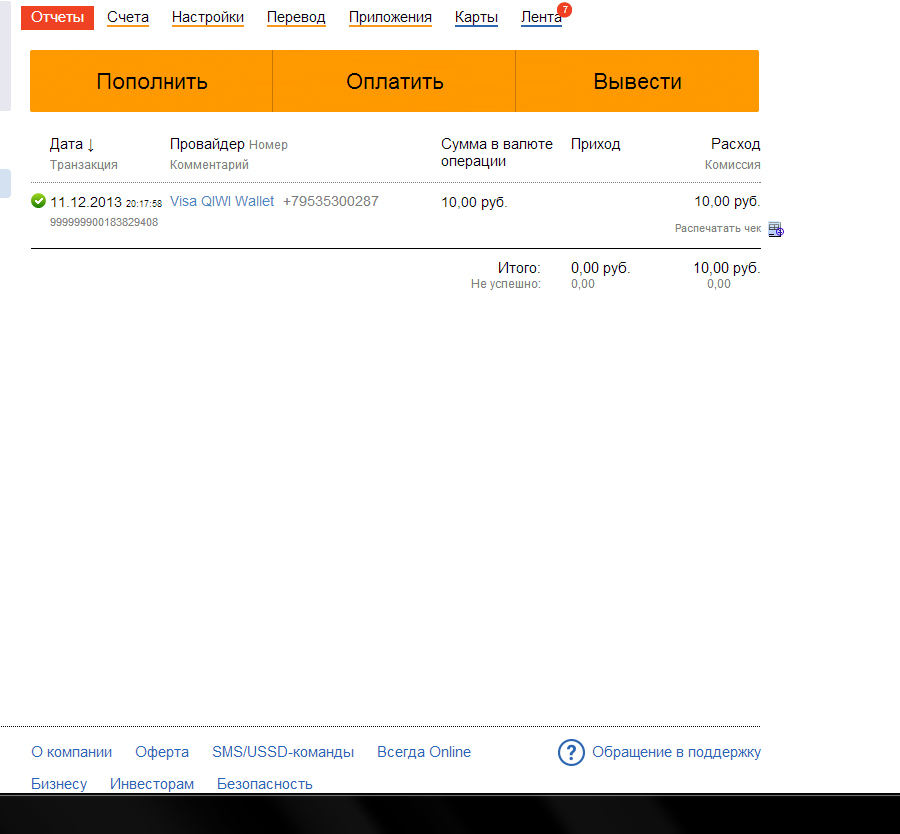Sort by the Дата column header

(x=72, y=144)
